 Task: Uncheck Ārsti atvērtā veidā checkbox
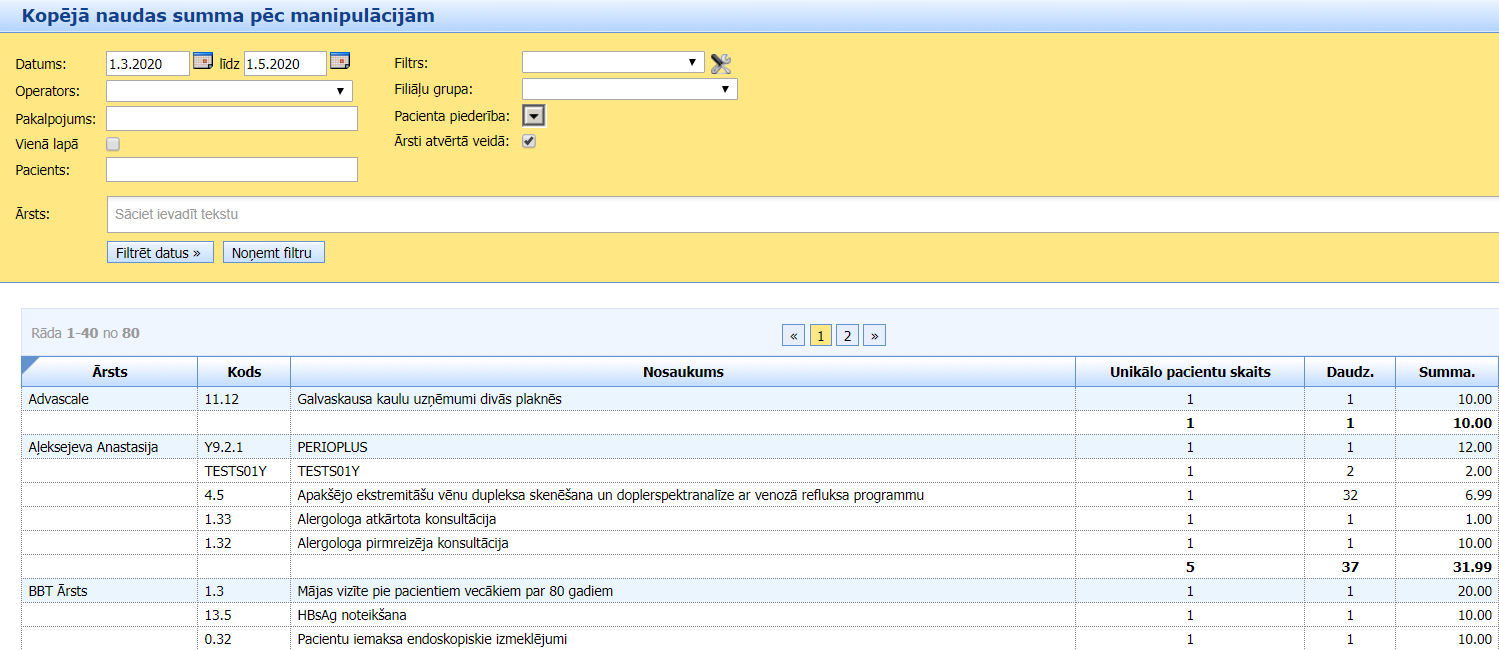529,141
